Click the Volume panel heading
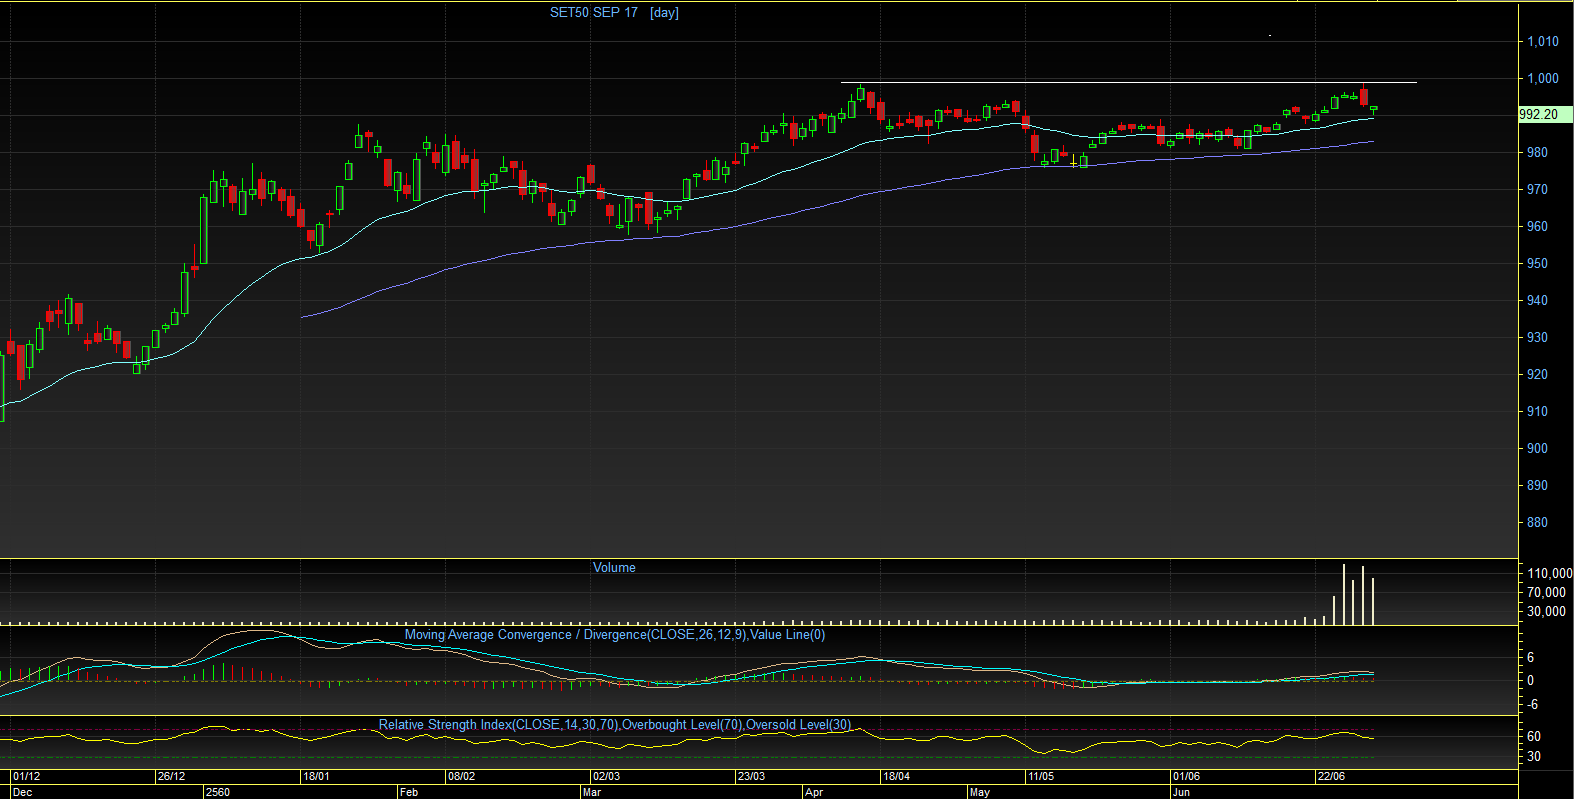This screenshot has height=799, width=1574. click(x=614, y=567)
